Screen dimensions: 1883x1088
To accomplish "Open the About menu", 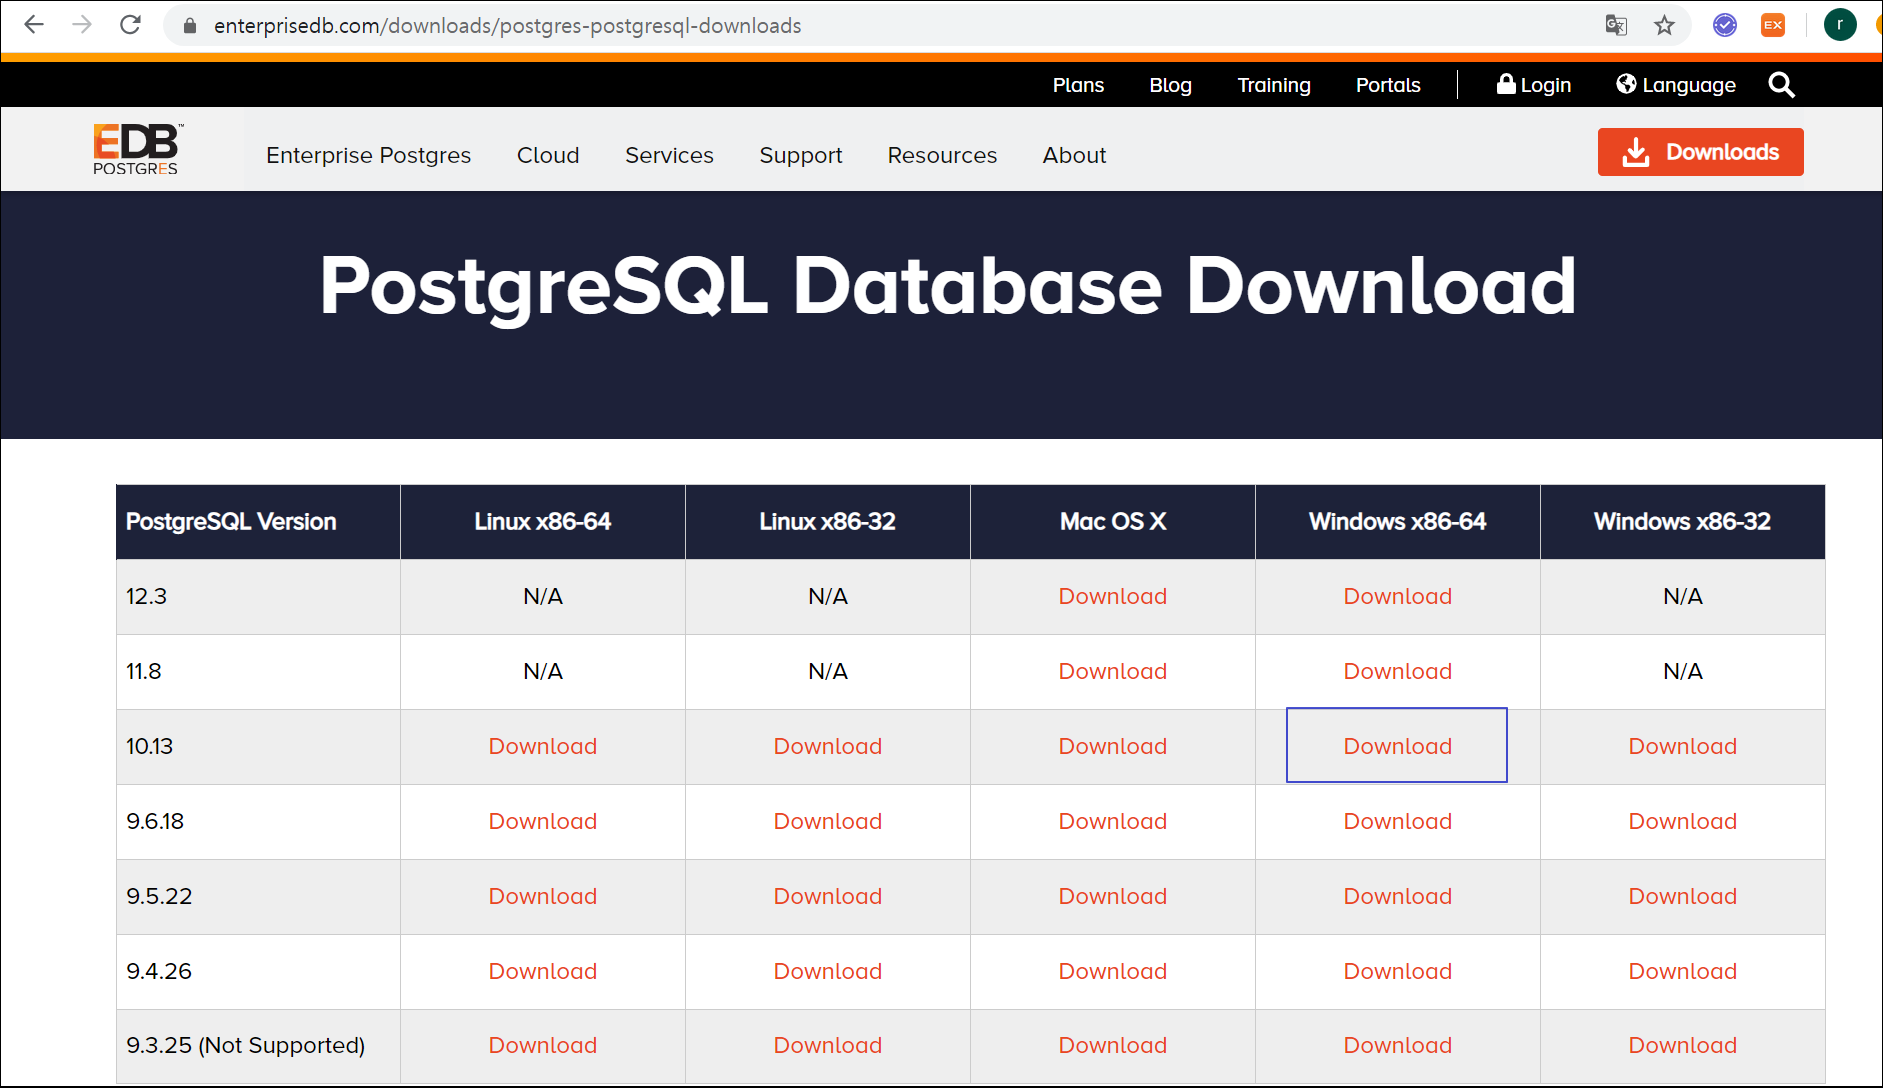I will pyautogui.click(x=1074, y=155).
